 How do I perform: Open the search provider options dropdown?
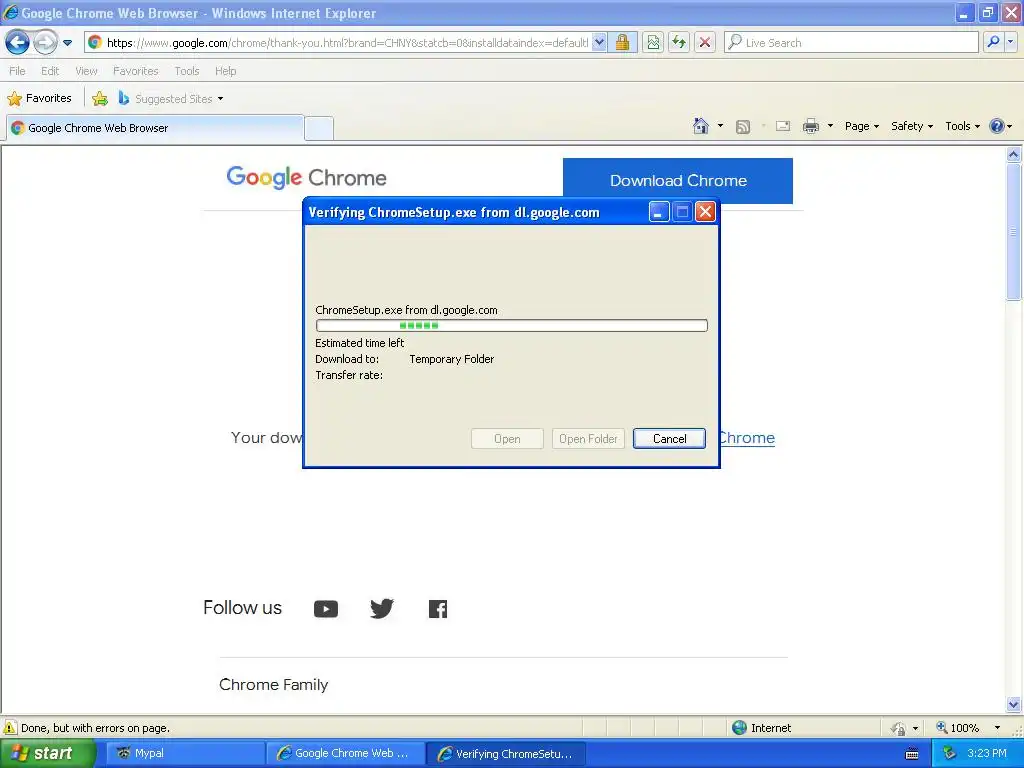[1010, 43]
